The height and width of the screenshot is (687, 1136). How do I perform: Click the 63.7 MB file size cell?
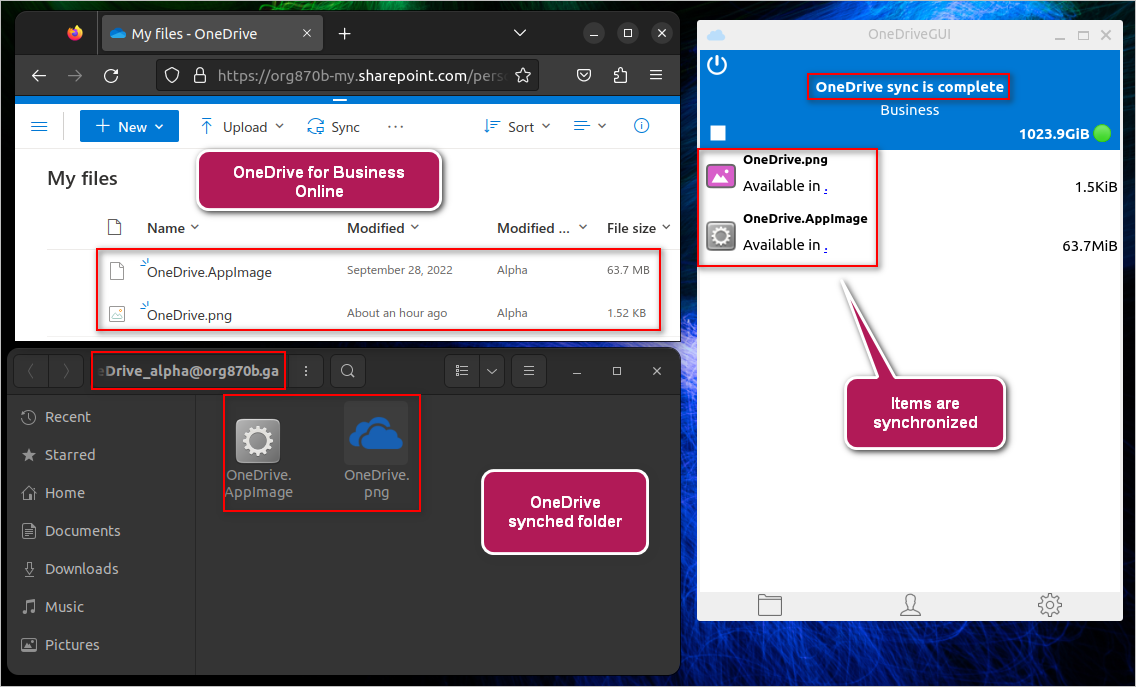coord(628,270)
